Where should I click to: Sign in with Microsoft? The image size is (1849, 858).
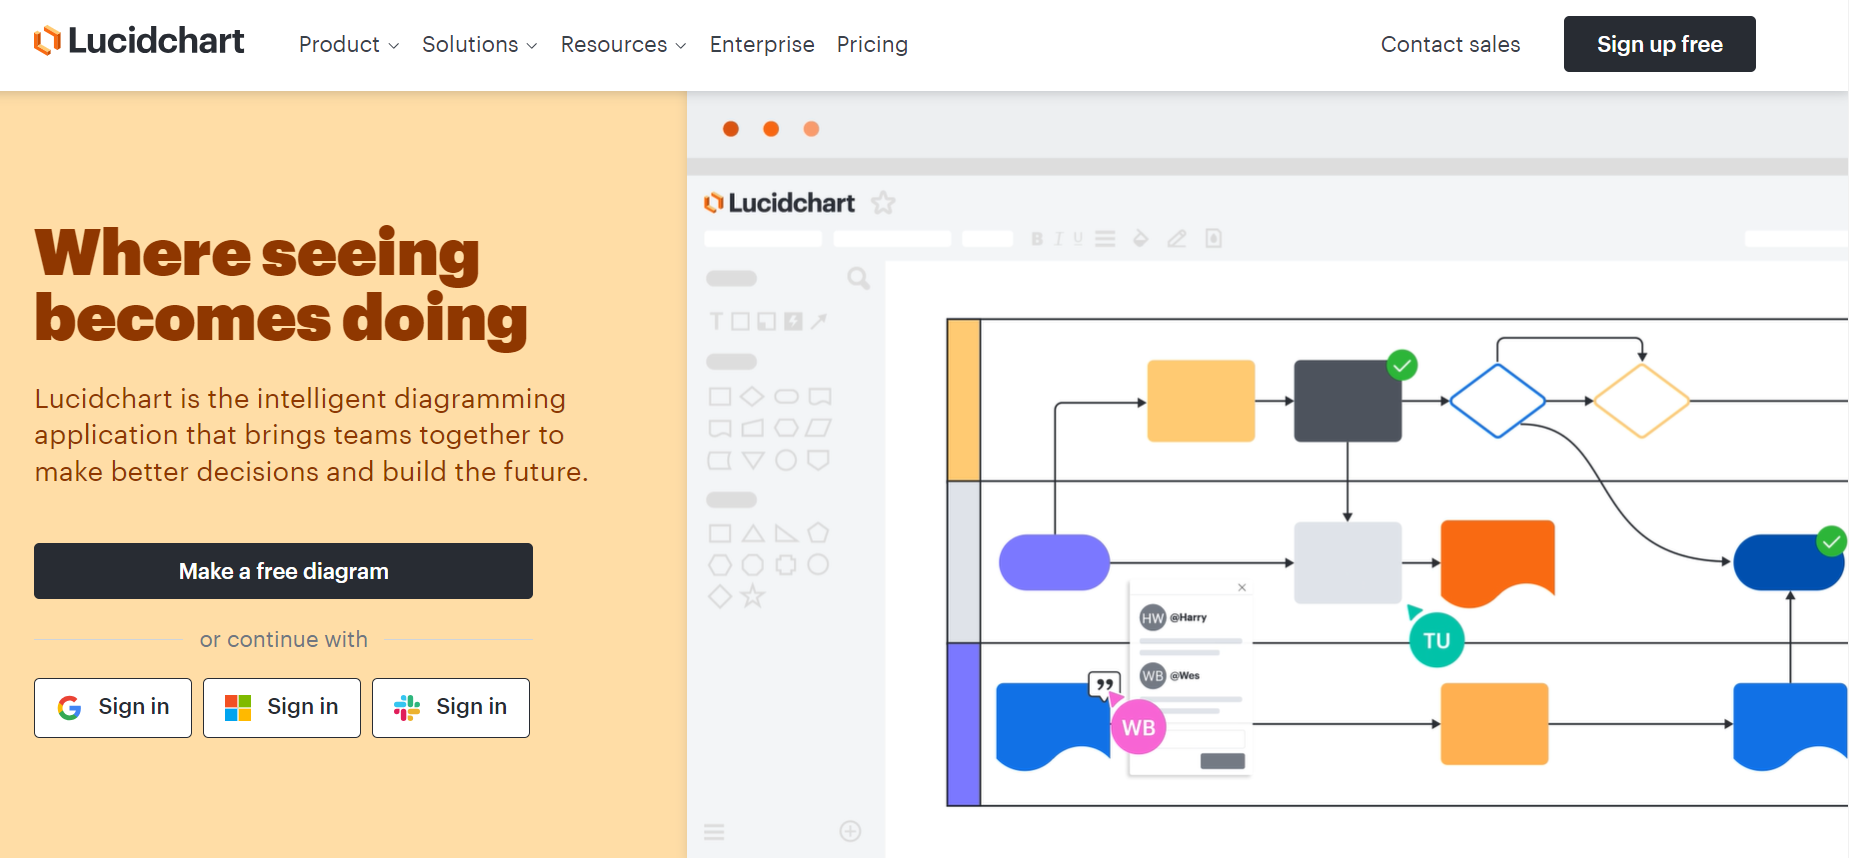tap(282, 708)
